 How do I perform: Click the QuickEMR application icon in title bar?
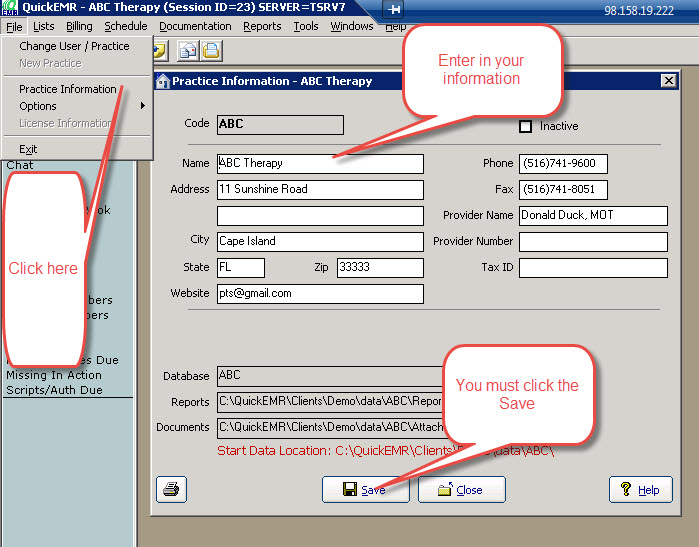point(10,8)
